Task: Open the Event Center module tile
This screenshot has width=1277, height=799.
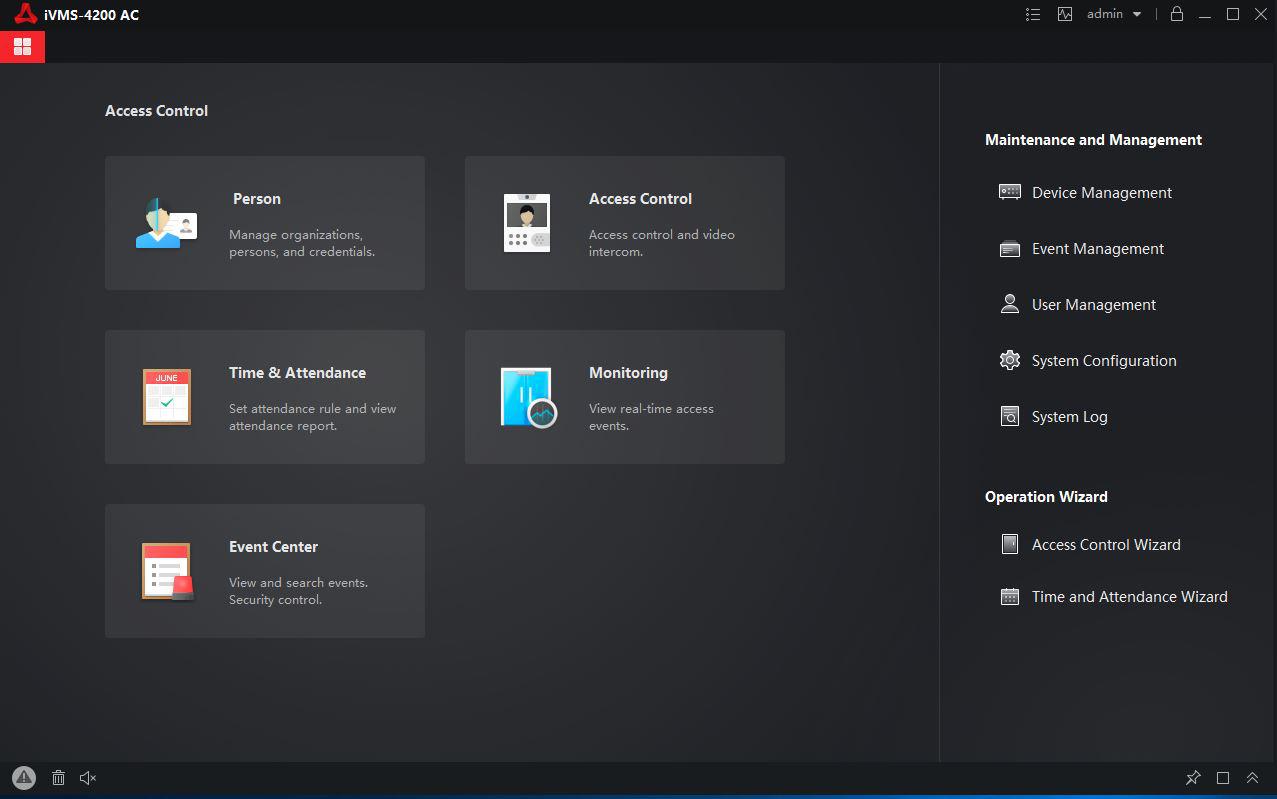Action: point(264,571)
